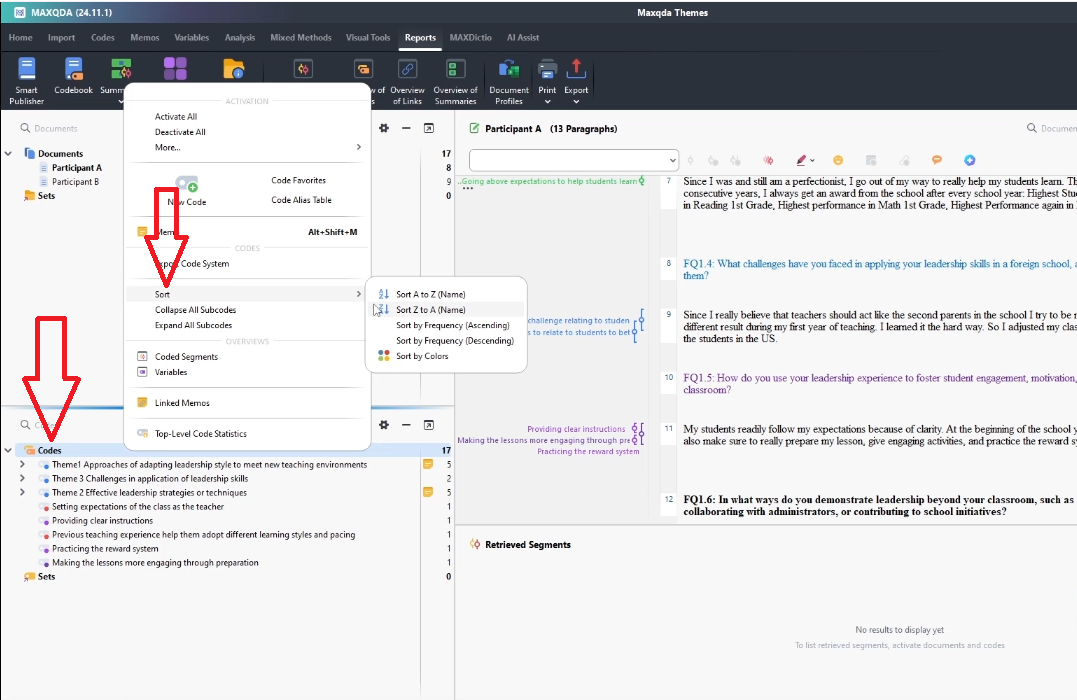Select Sort by Colors option
1077x700 pixels.
(x=422, y=356)
